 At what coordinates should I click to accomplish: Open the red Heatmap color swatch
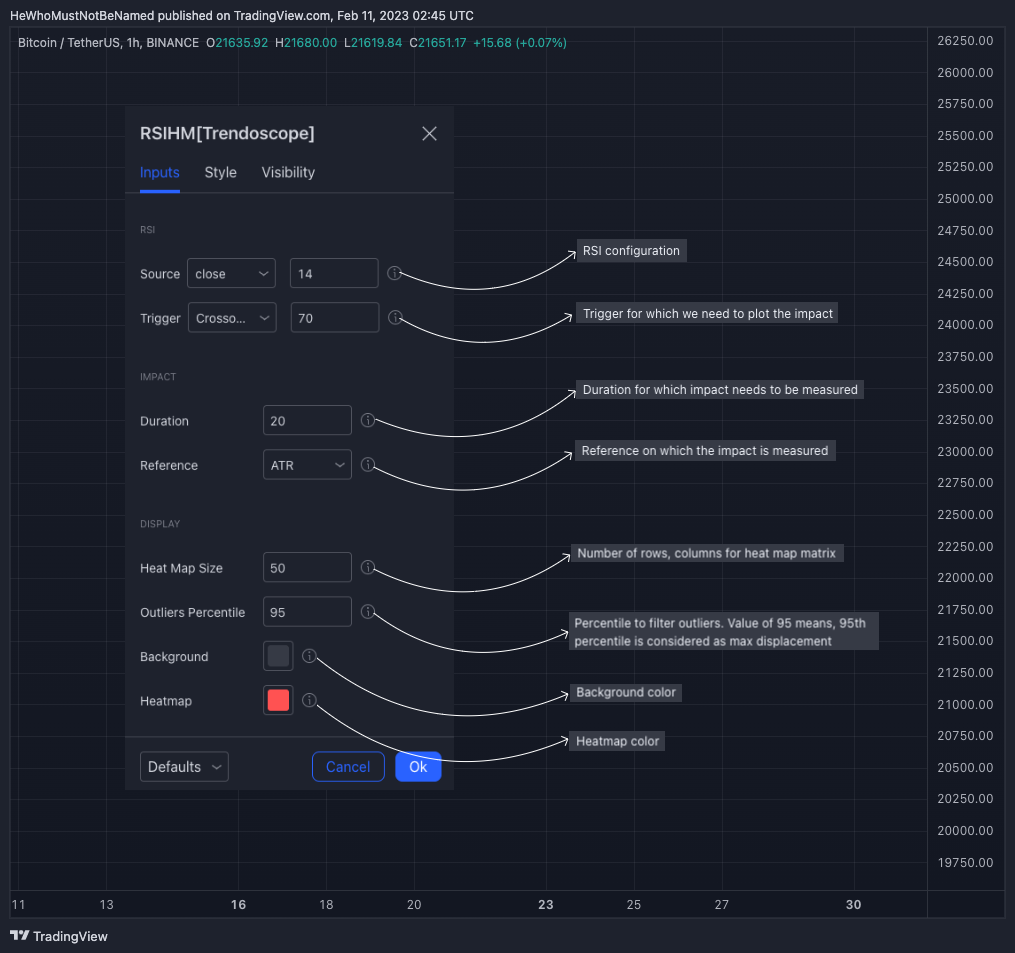coord(278,700)
